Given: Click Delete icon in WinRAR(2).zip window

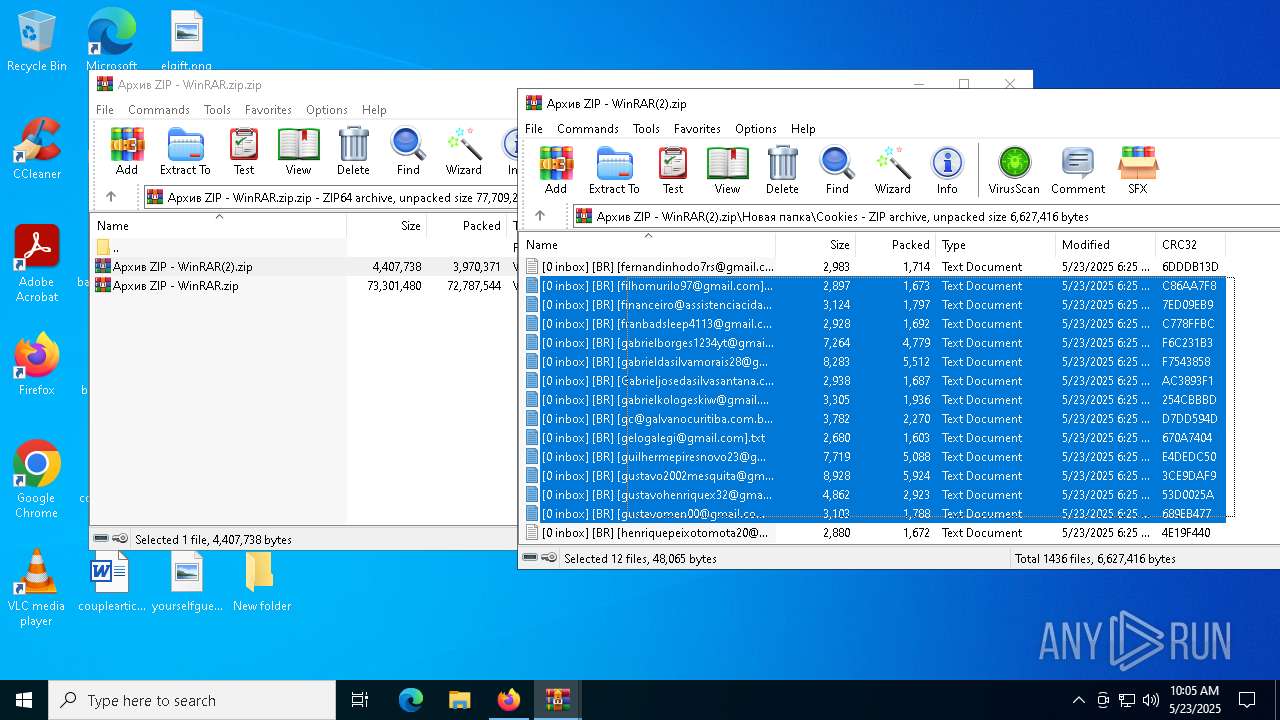Looking at the screenshot, I should (x=782, y=170).
